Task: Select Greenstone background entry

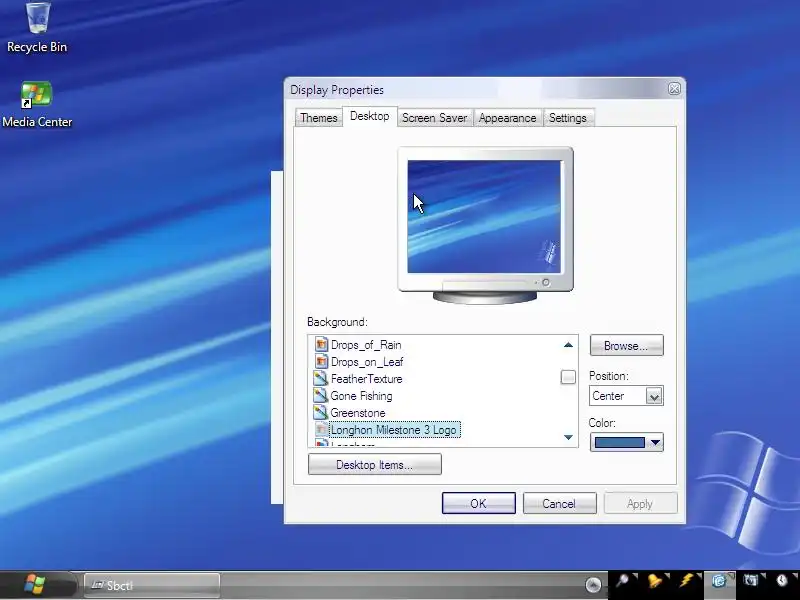Action: pyautogui.click(x=358, y=413)
